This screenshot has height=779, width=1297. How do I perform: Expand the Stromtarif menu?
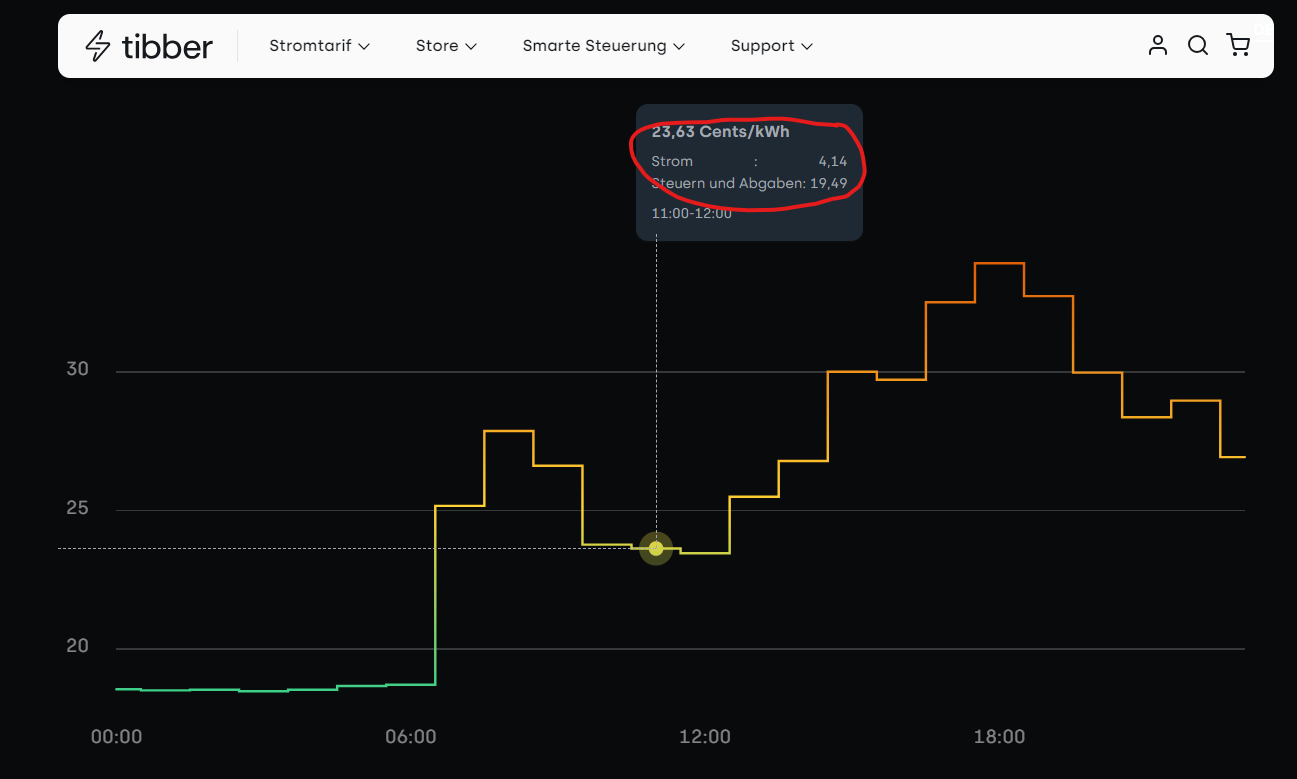pyautogui.click(x=320, y=46)
